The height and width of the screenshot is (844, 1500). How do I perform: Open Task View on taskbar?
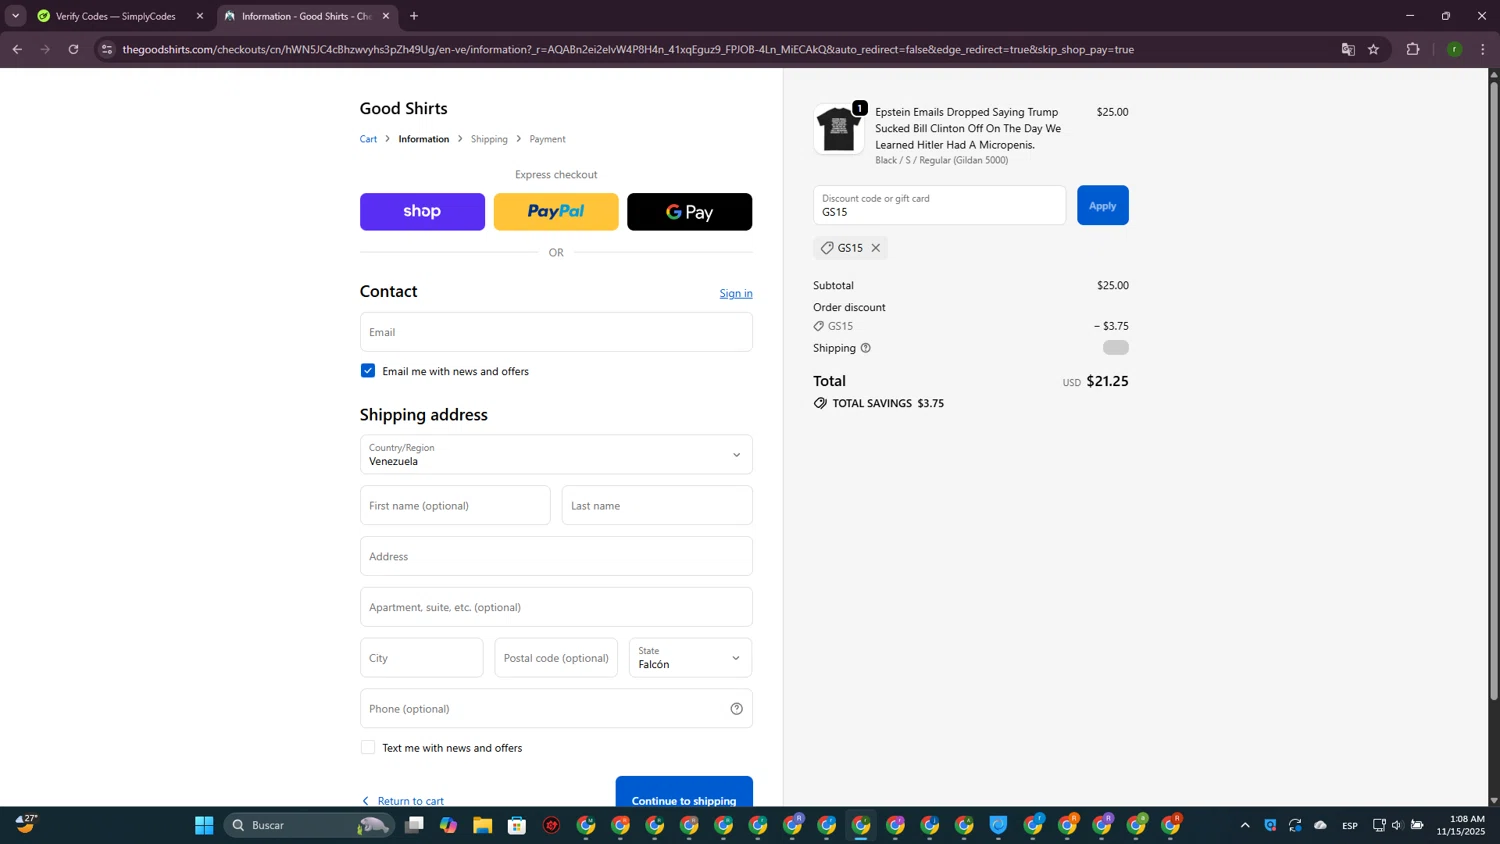[x=414, y=825]
